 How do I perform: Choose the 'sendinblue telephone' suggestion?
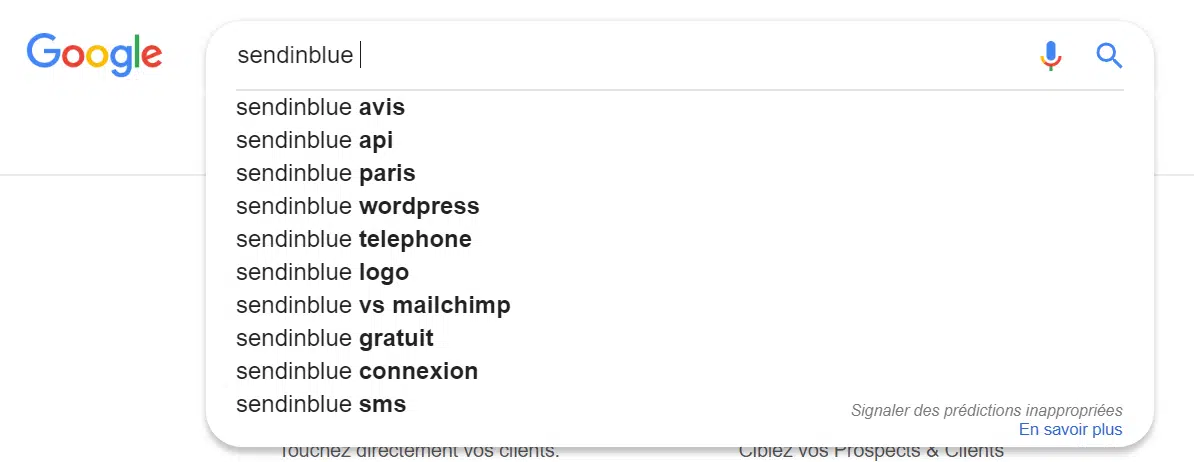(x=353, y=239)
